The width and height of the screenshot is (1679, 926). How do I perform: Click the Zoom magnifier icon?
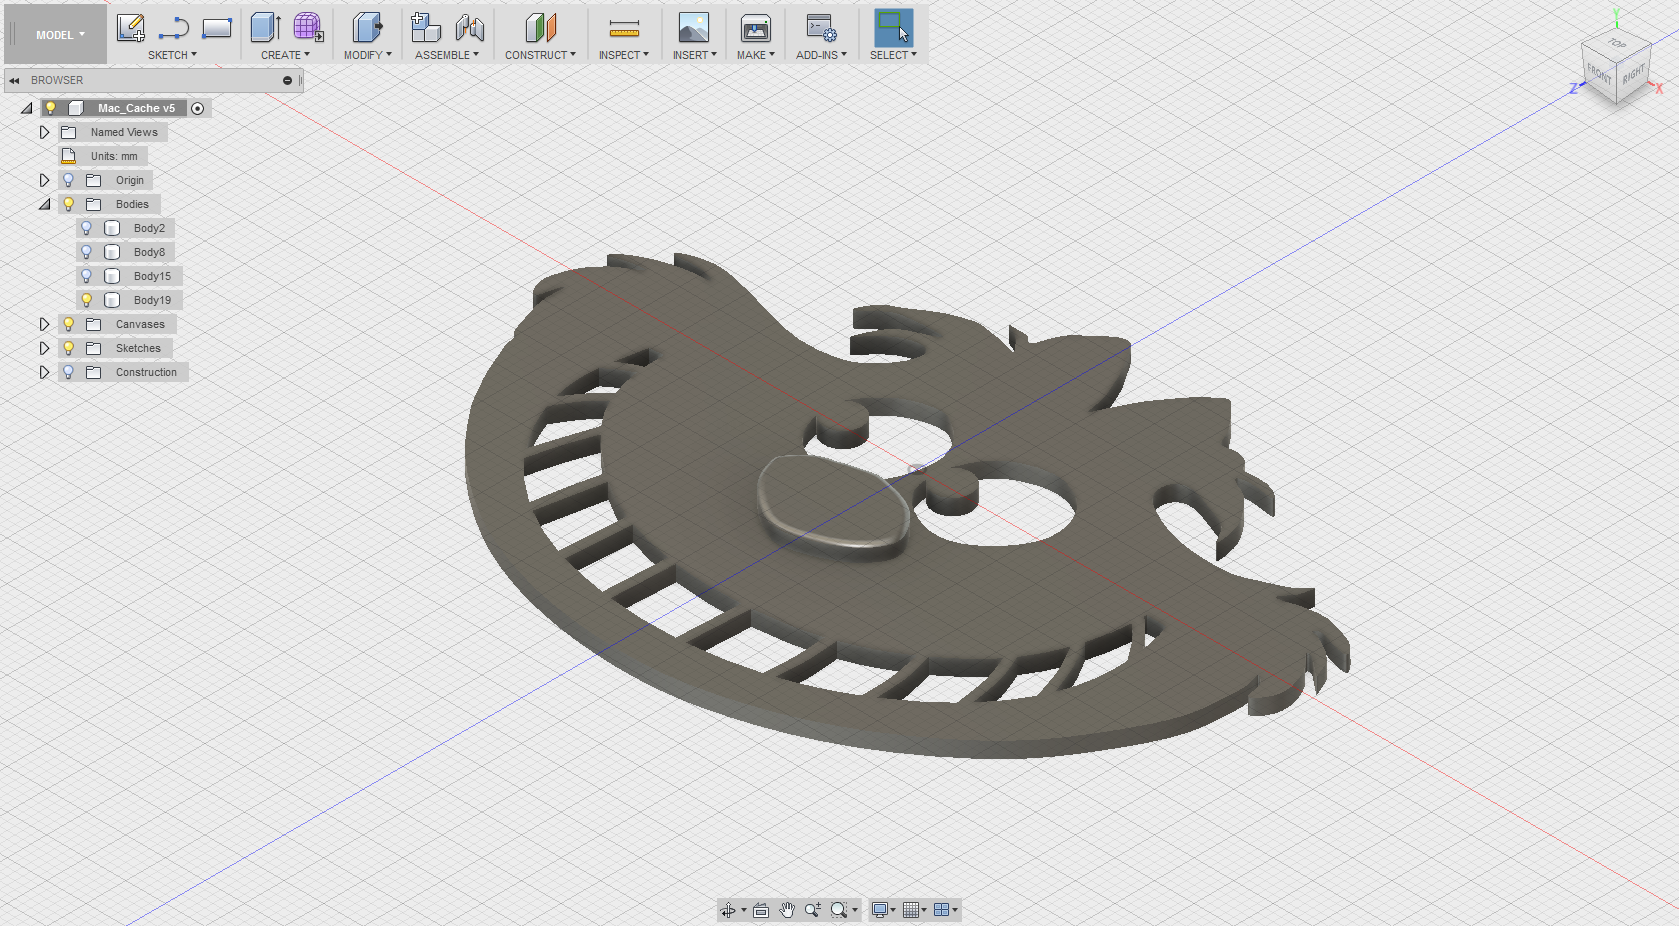pos(813,910)
